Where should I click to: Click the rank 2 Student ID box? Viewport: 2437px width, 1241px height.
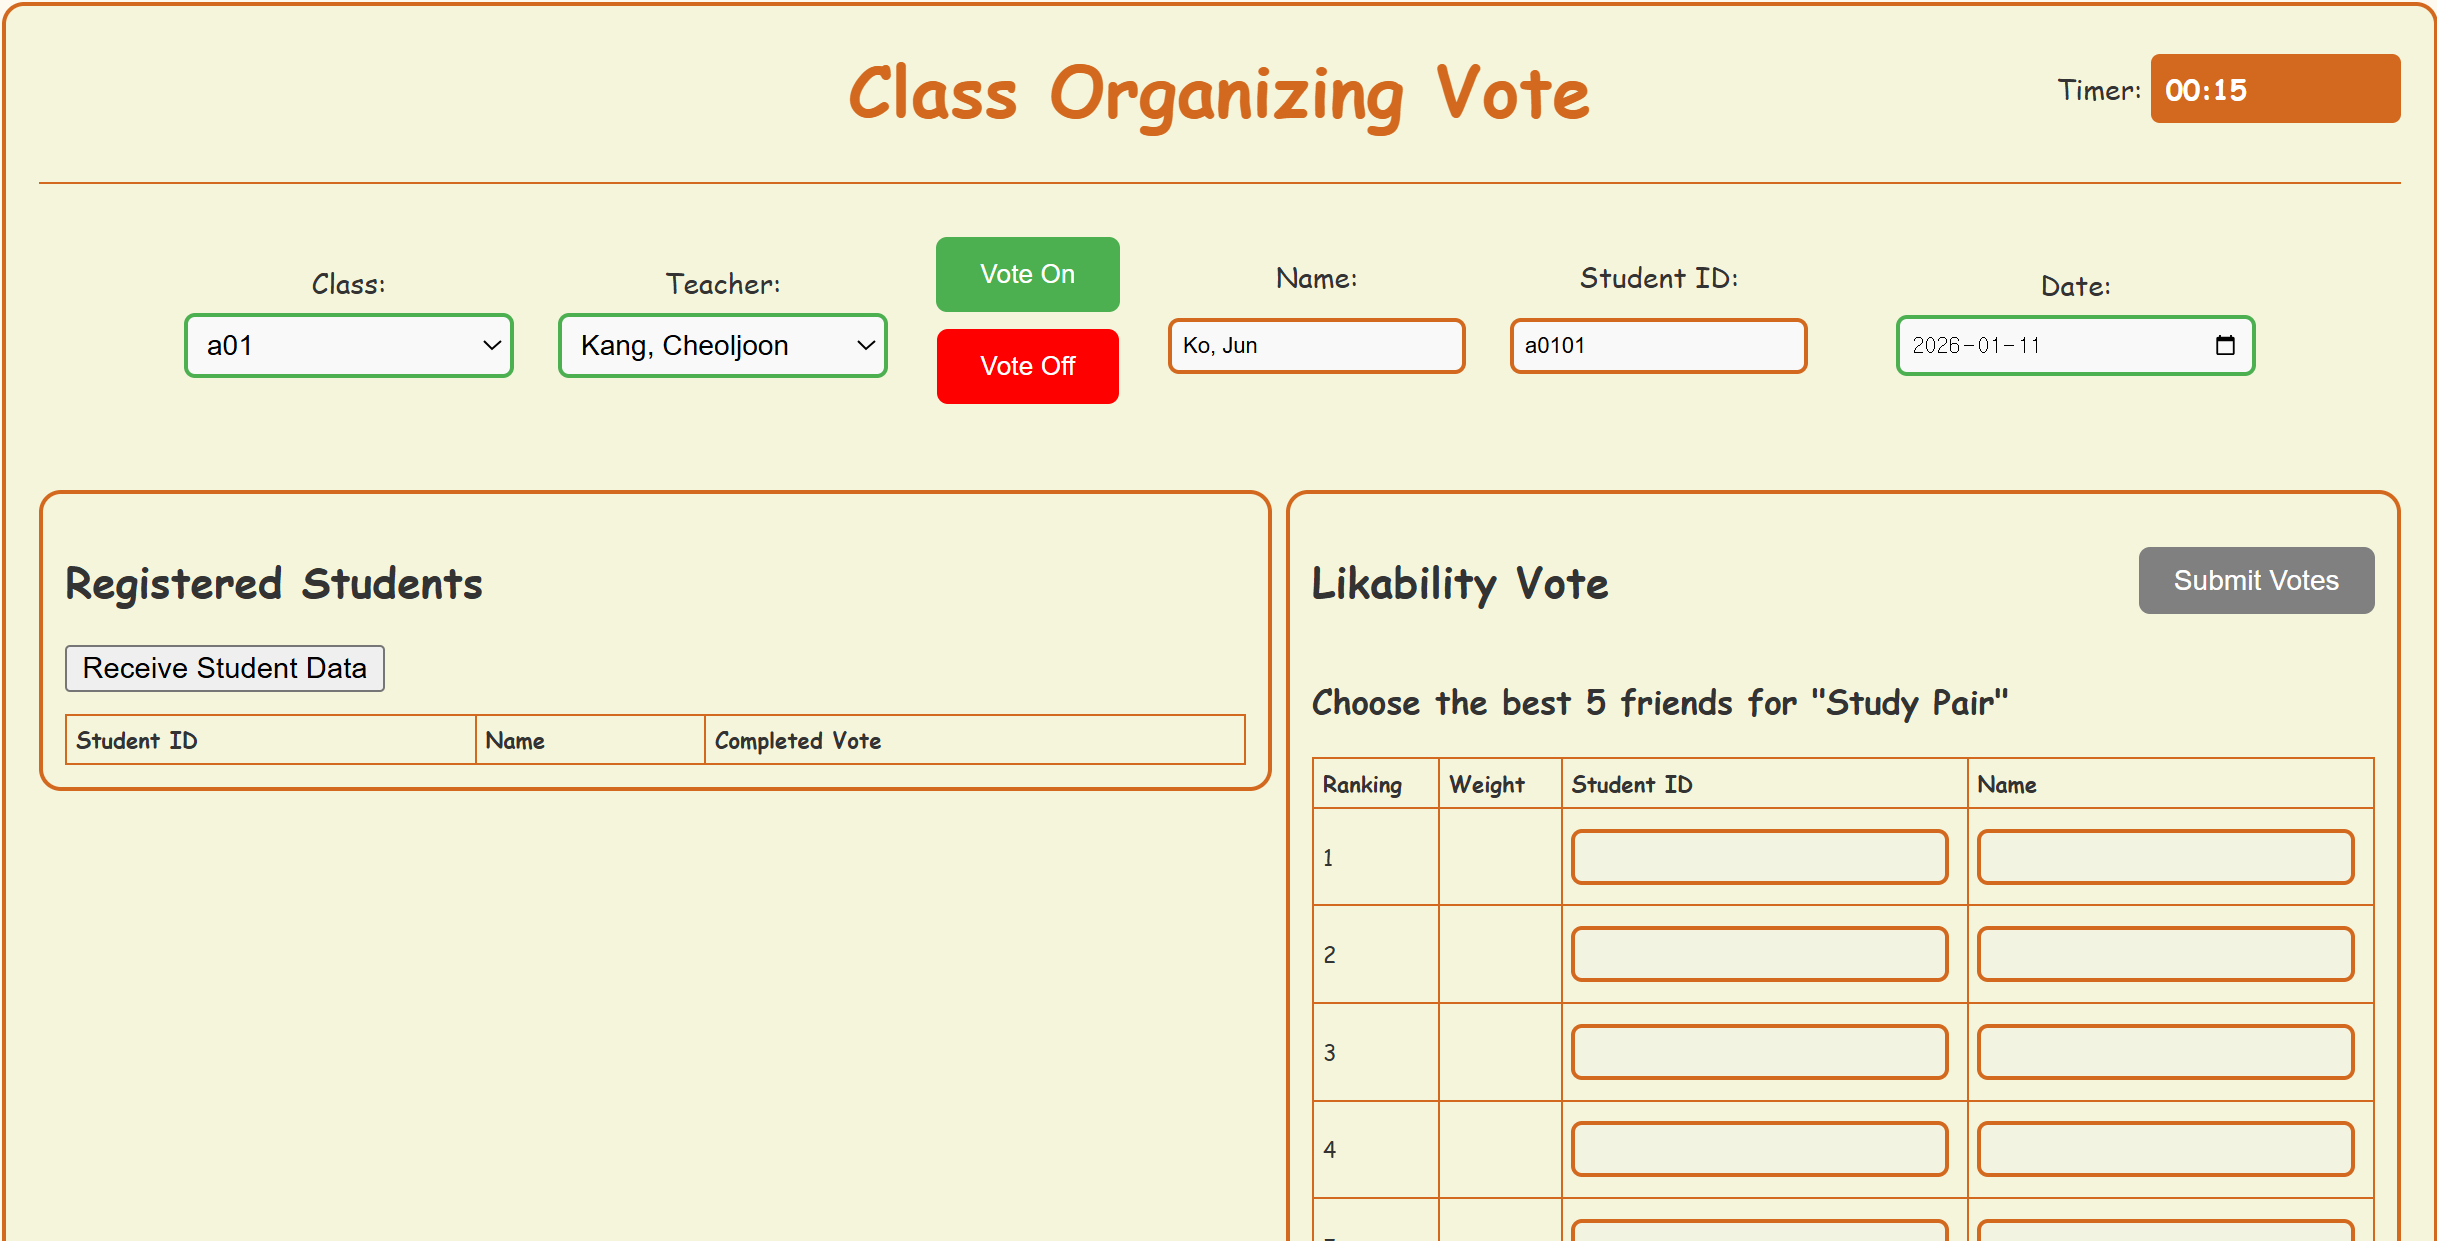click(1759, 954)
